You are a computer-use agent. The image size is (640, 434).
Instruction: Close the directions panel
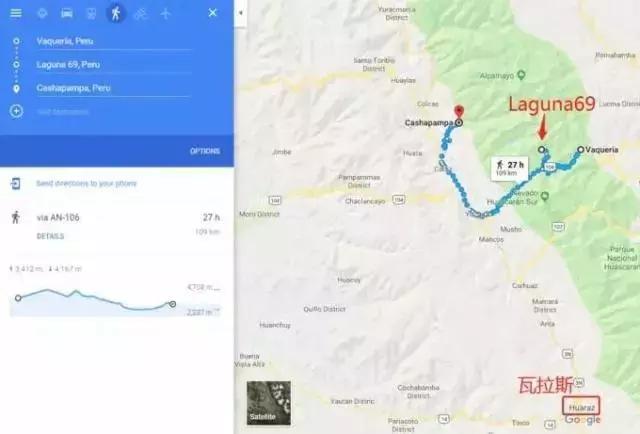point(213,13)
